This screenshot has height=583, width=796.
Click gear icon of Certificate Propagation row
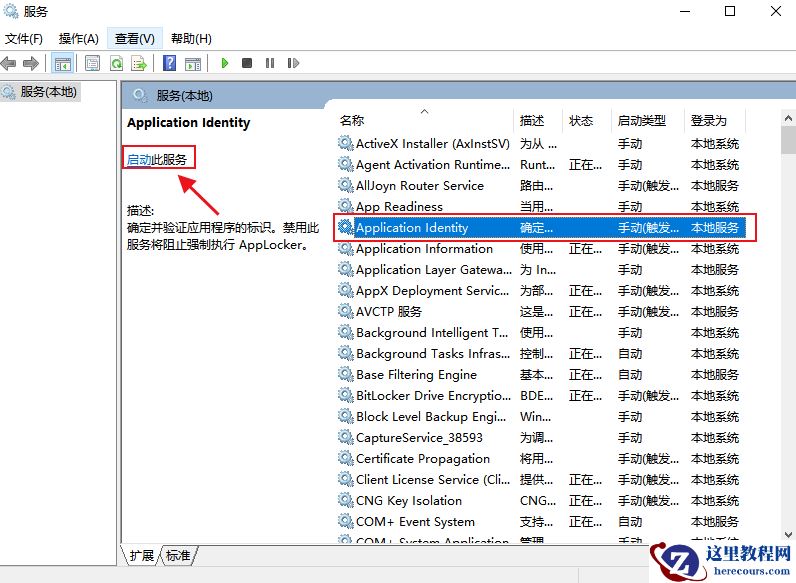tap(346, 458)
